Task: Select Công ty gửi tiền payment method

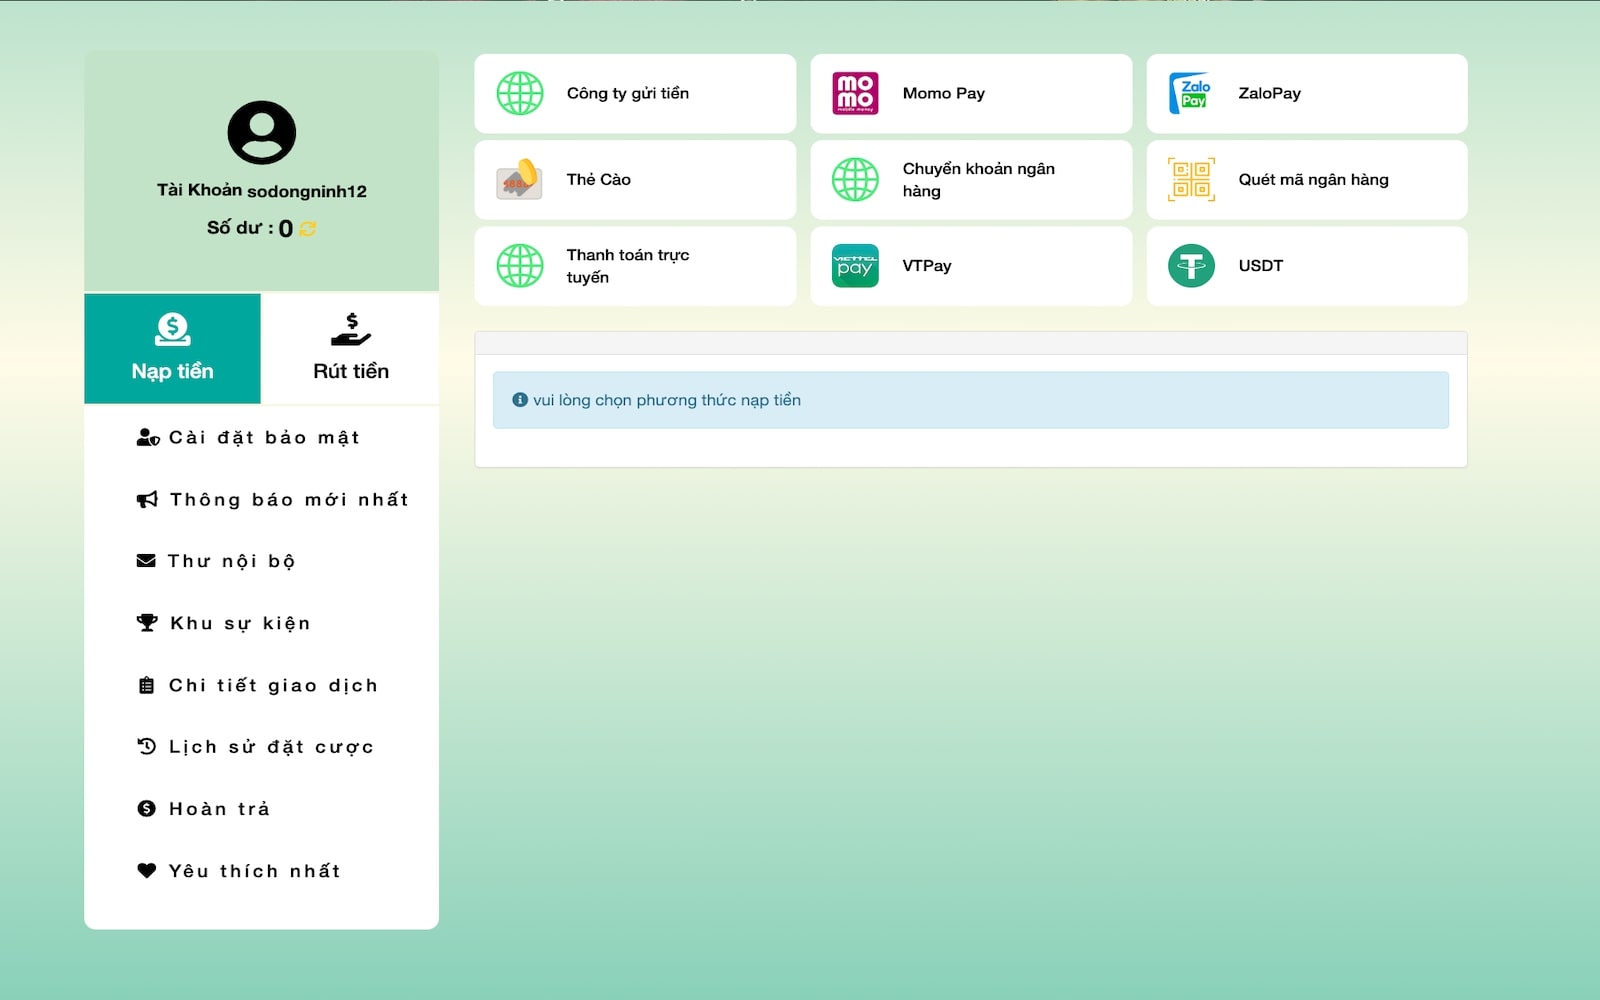Action: tap(635, 93)
